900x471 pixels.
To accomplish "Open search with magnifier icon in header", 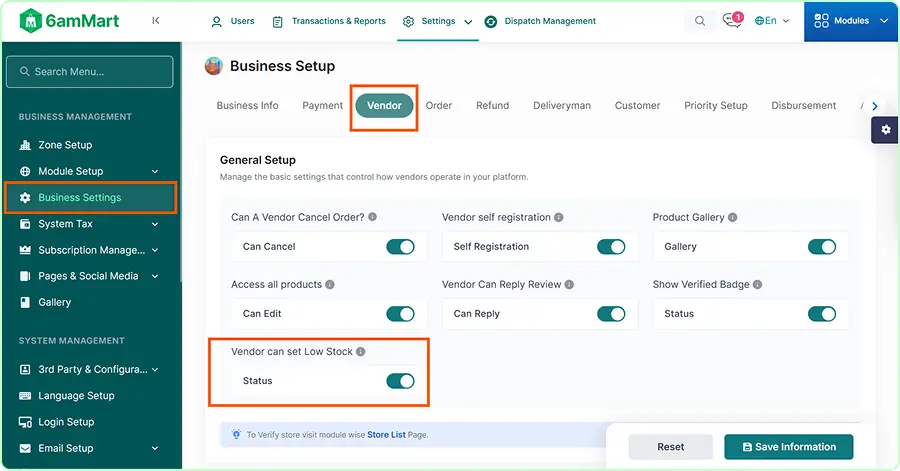I will point(700,21).
